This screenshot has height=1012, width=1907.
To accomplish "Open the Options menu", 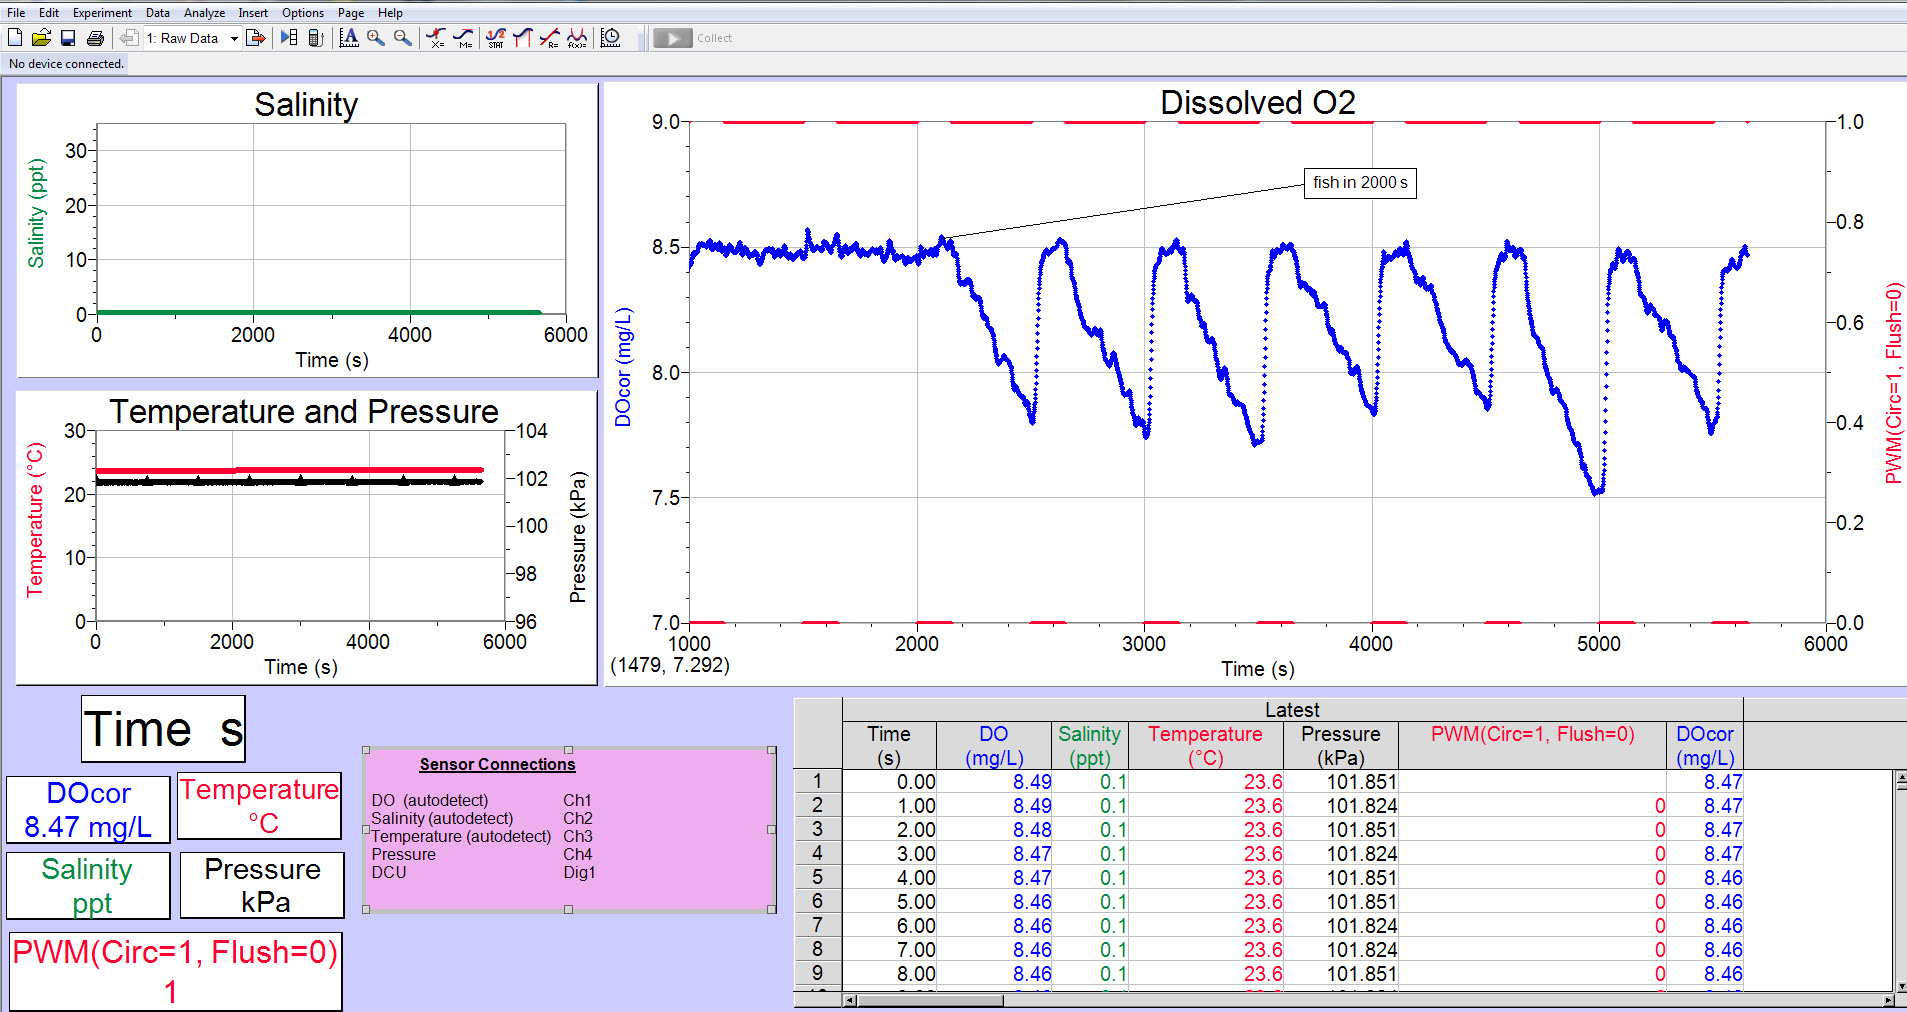I will 303,13.
